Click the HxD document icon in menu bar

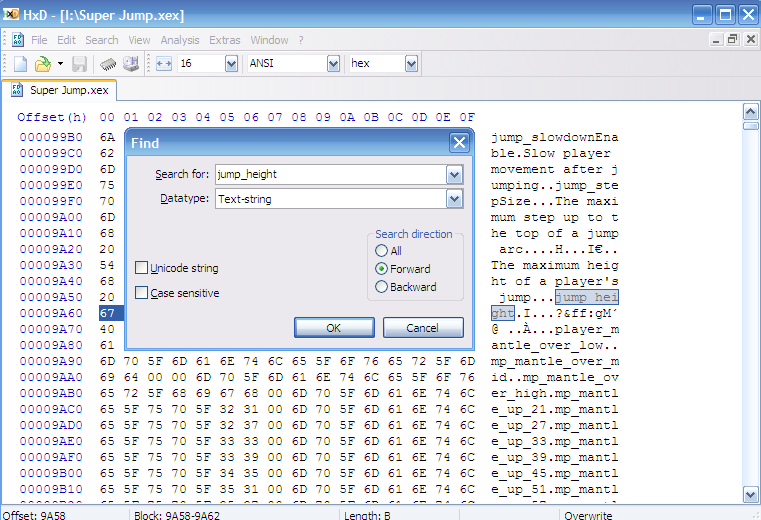tap(17, 40)
